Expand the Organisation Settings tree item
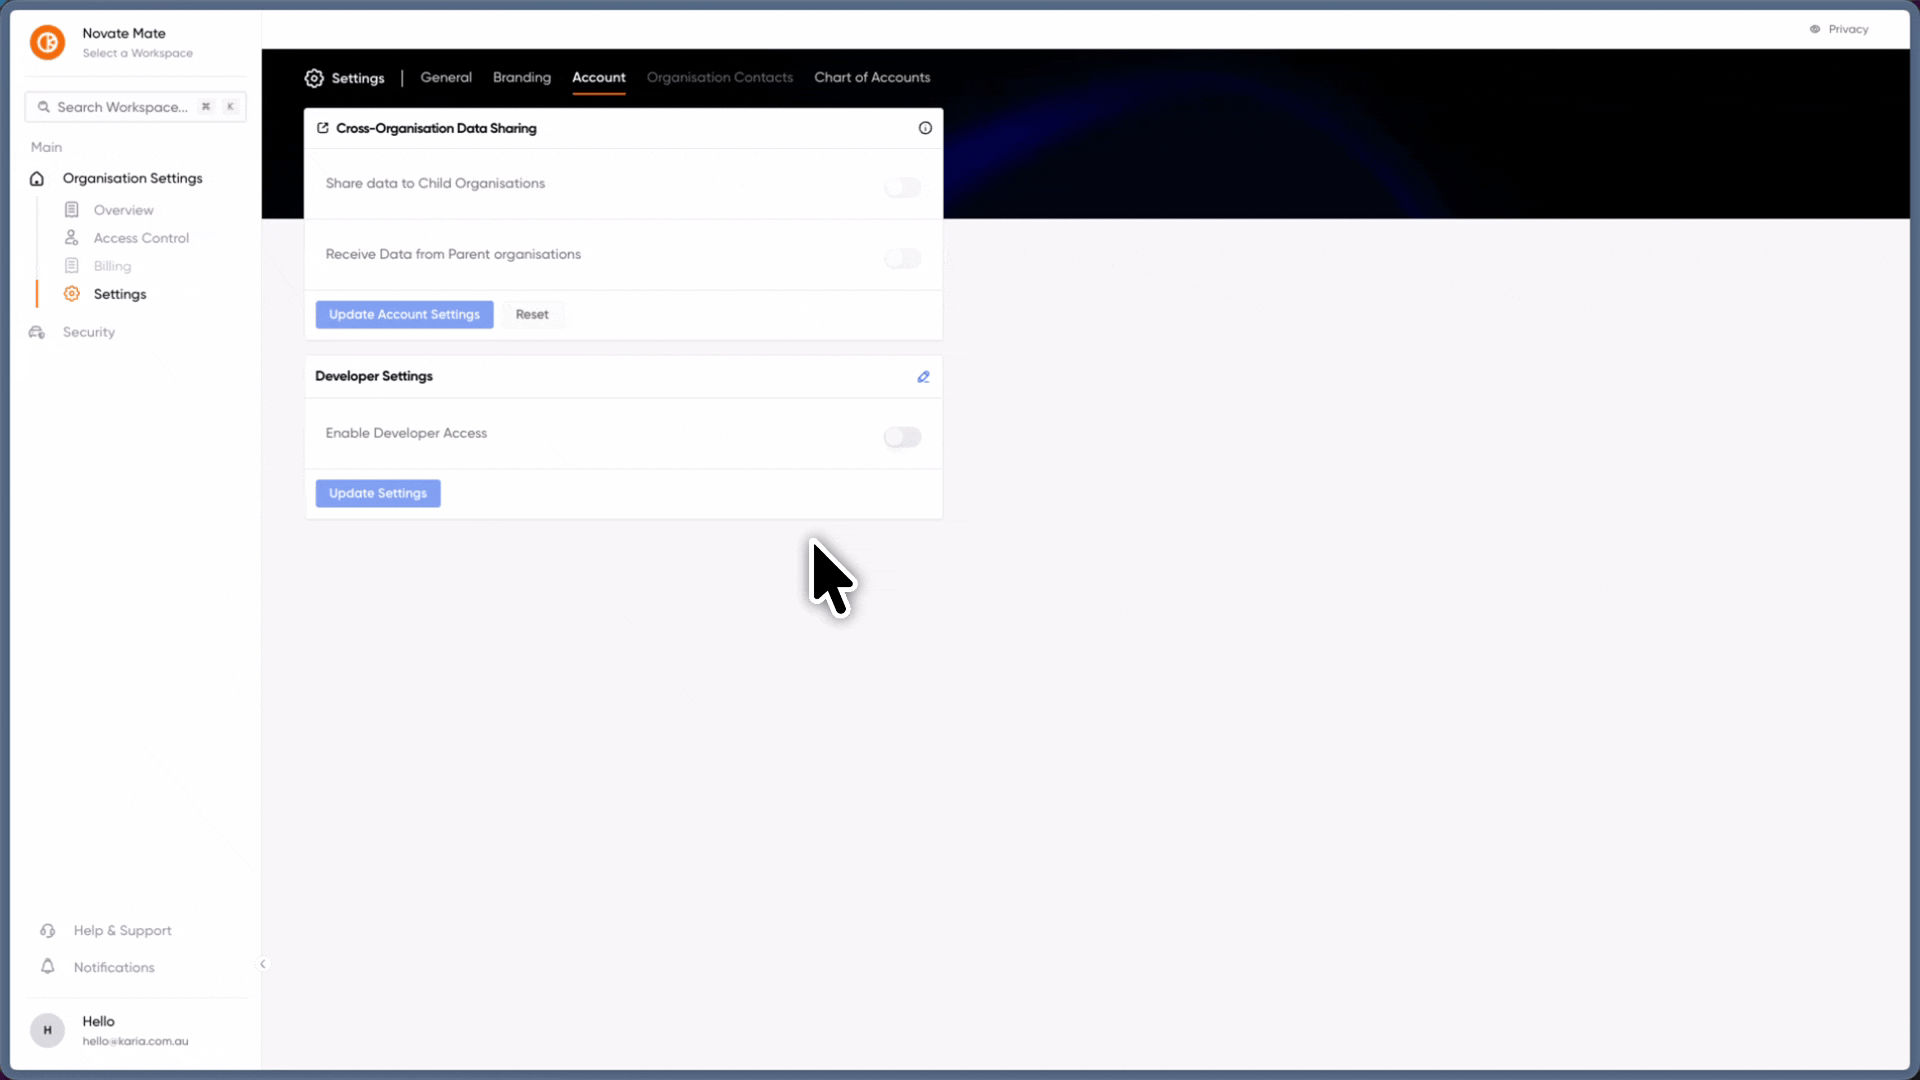Viewport: 1920px width, 1080px height. point(132,178)
